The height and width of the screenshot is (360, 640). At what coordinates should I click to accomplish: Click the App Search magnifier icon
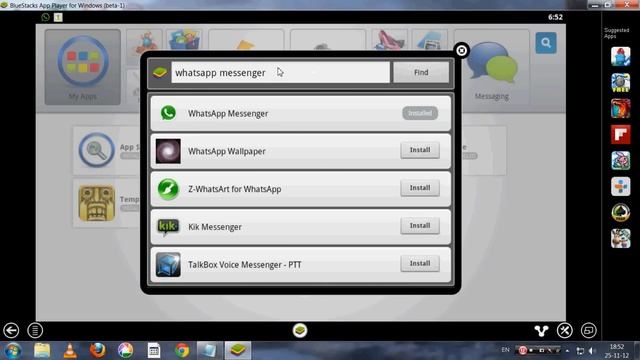(x=97, y=150)
